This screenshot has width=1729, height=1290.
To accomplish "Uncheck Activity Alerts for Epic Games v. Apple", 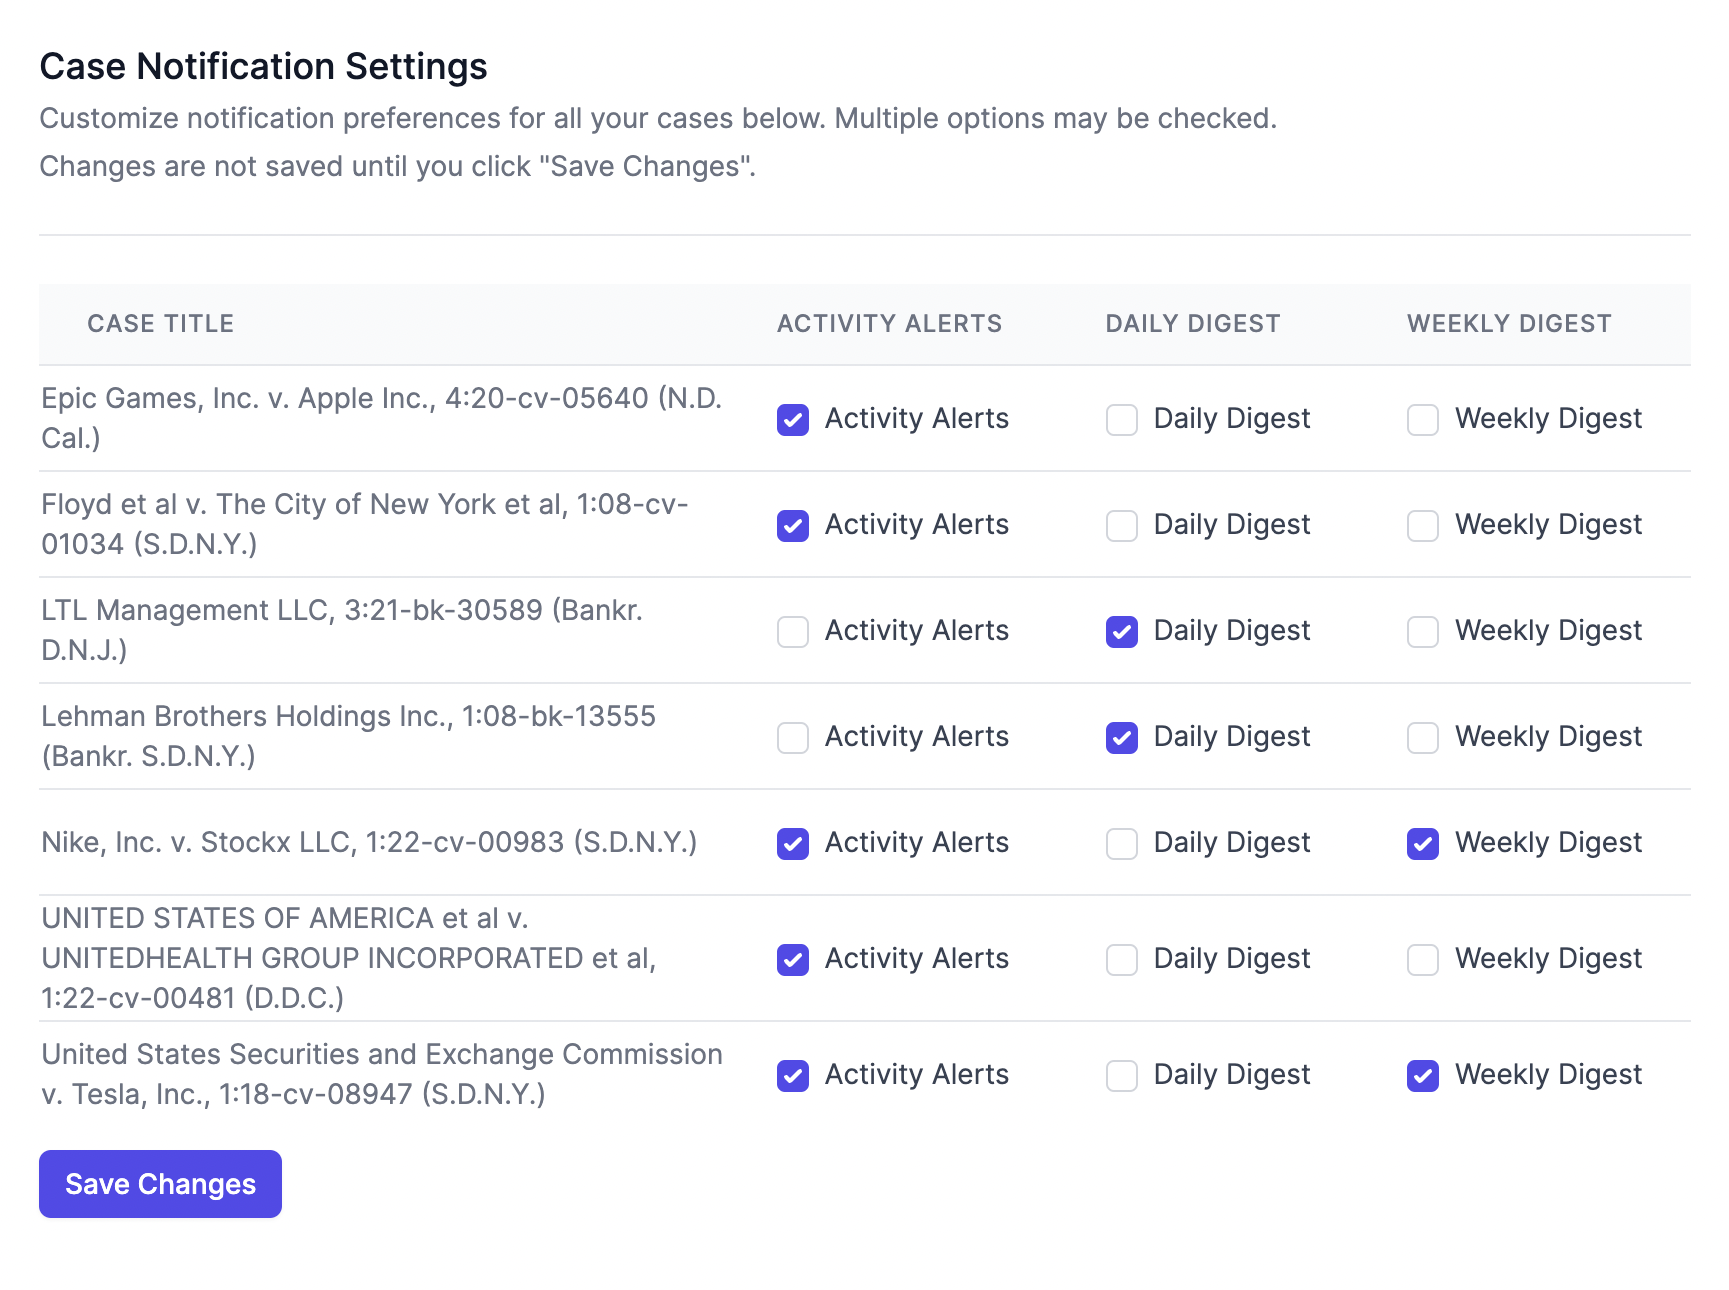I will tap(793, 420).
